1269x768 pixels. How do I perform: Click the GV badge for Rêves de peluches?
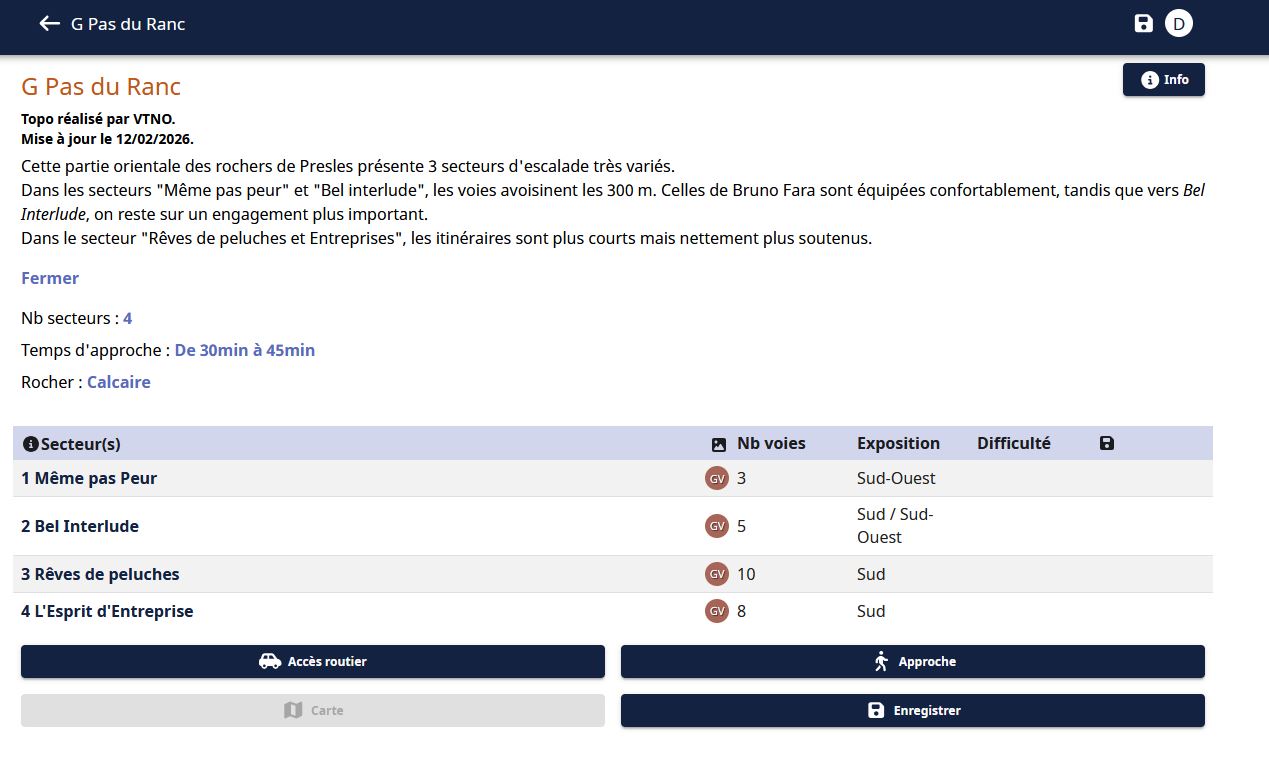click(717, 574)
